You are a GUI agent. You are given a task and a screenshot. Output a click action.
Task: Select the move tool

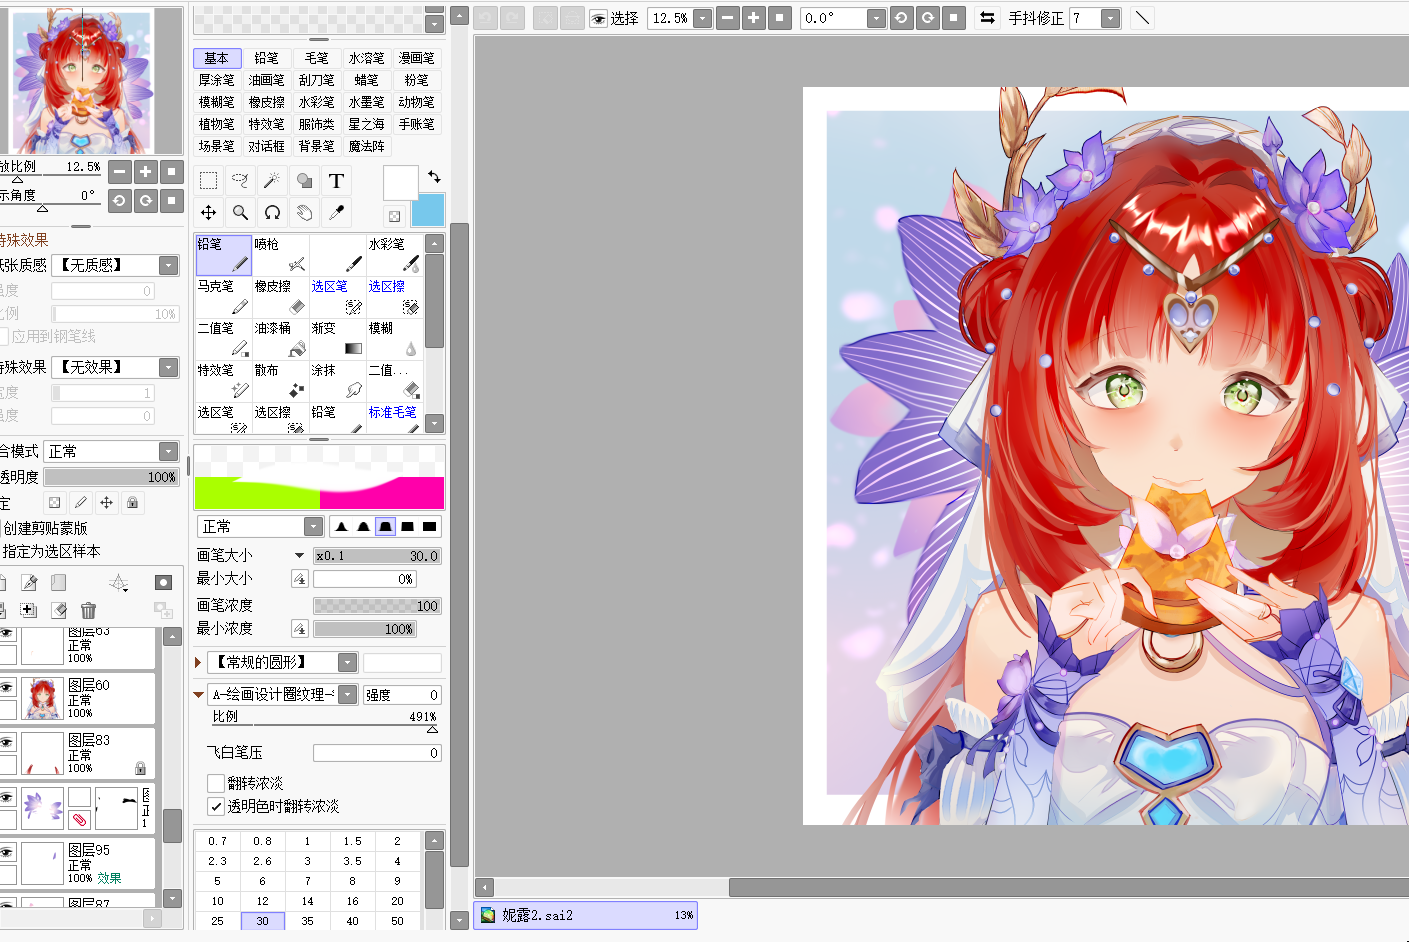[208, 213]
